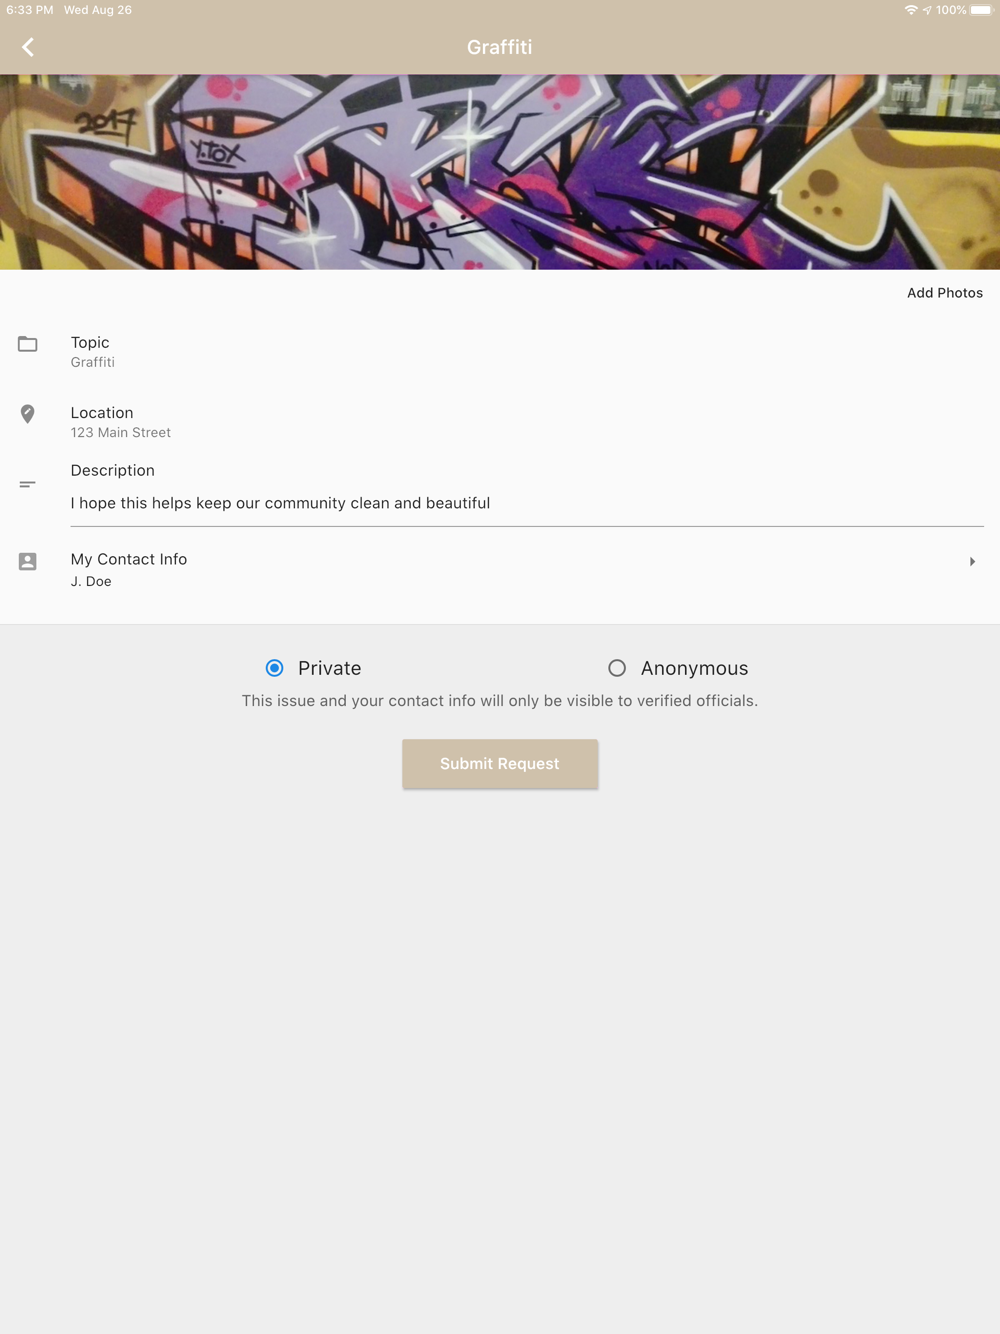Click the Anonymous label text

[694, 668]
